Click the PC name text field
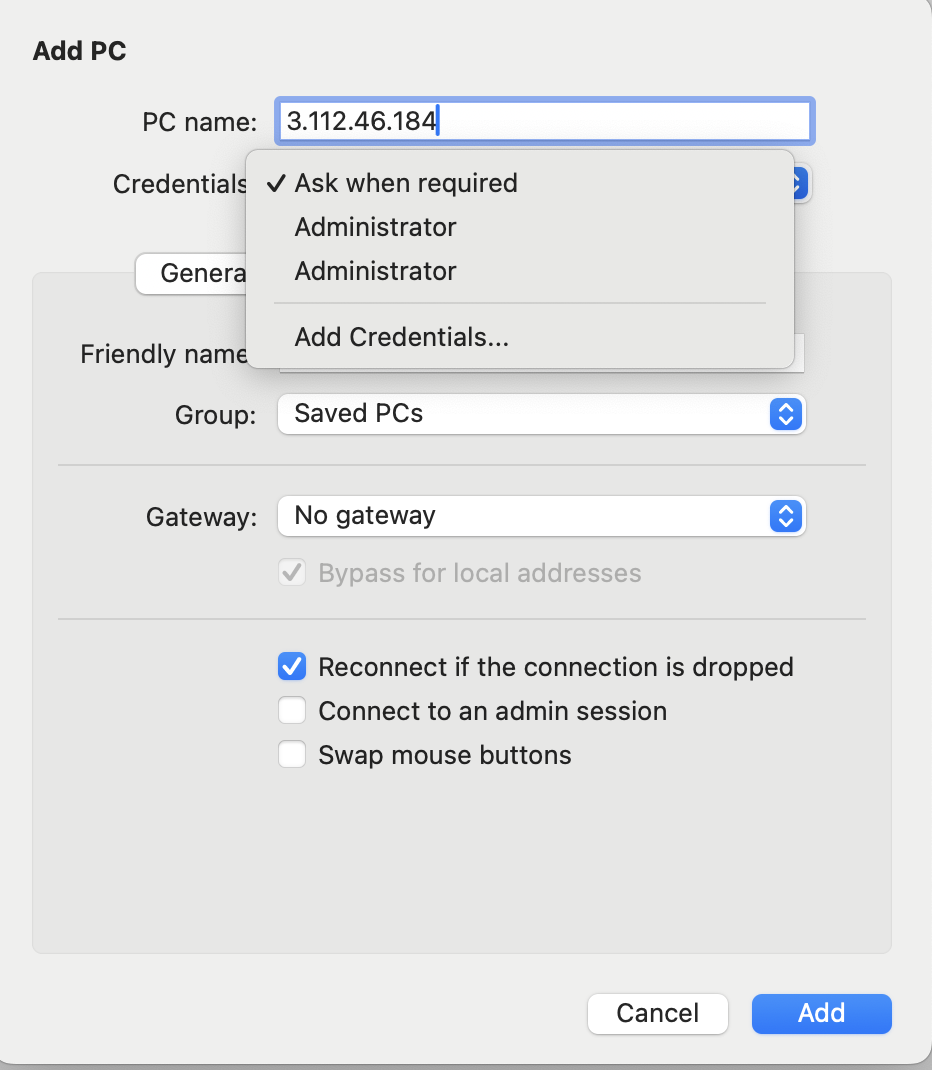932x1070 pixels. 544,122
